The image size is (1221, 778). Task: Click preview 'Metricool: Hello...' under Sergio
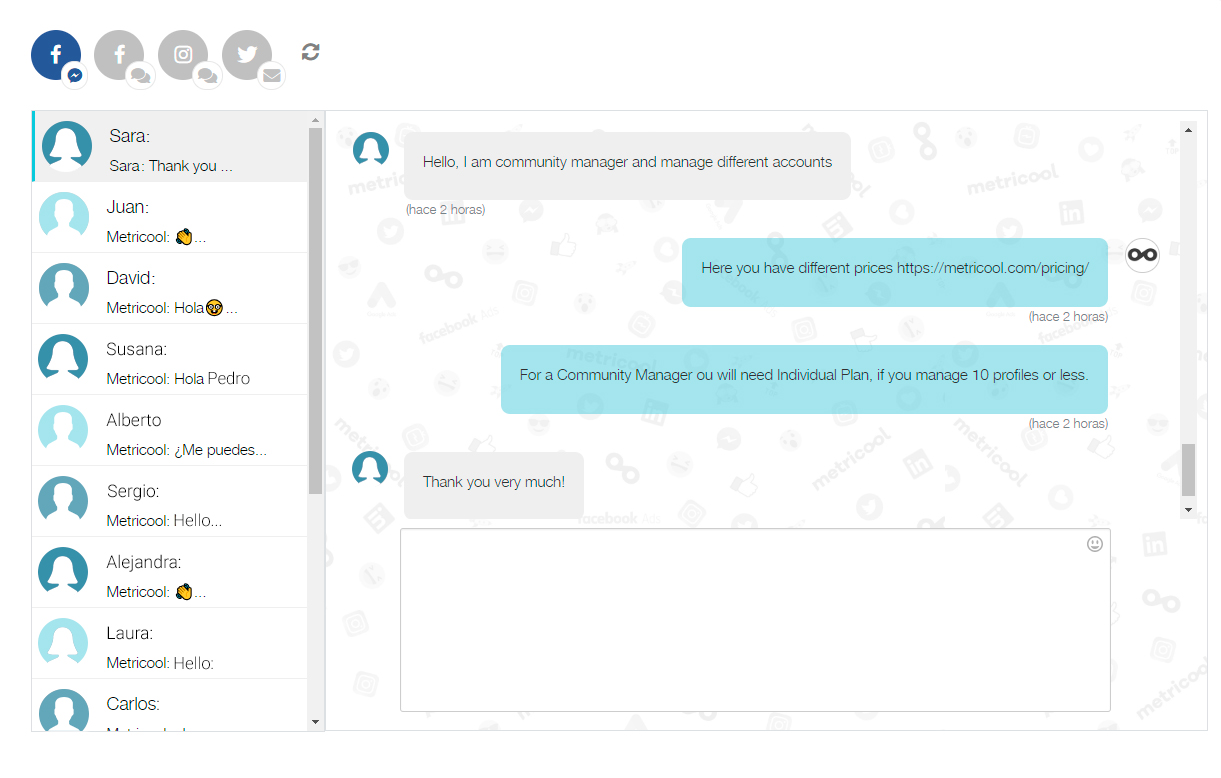tap(165, 521)
